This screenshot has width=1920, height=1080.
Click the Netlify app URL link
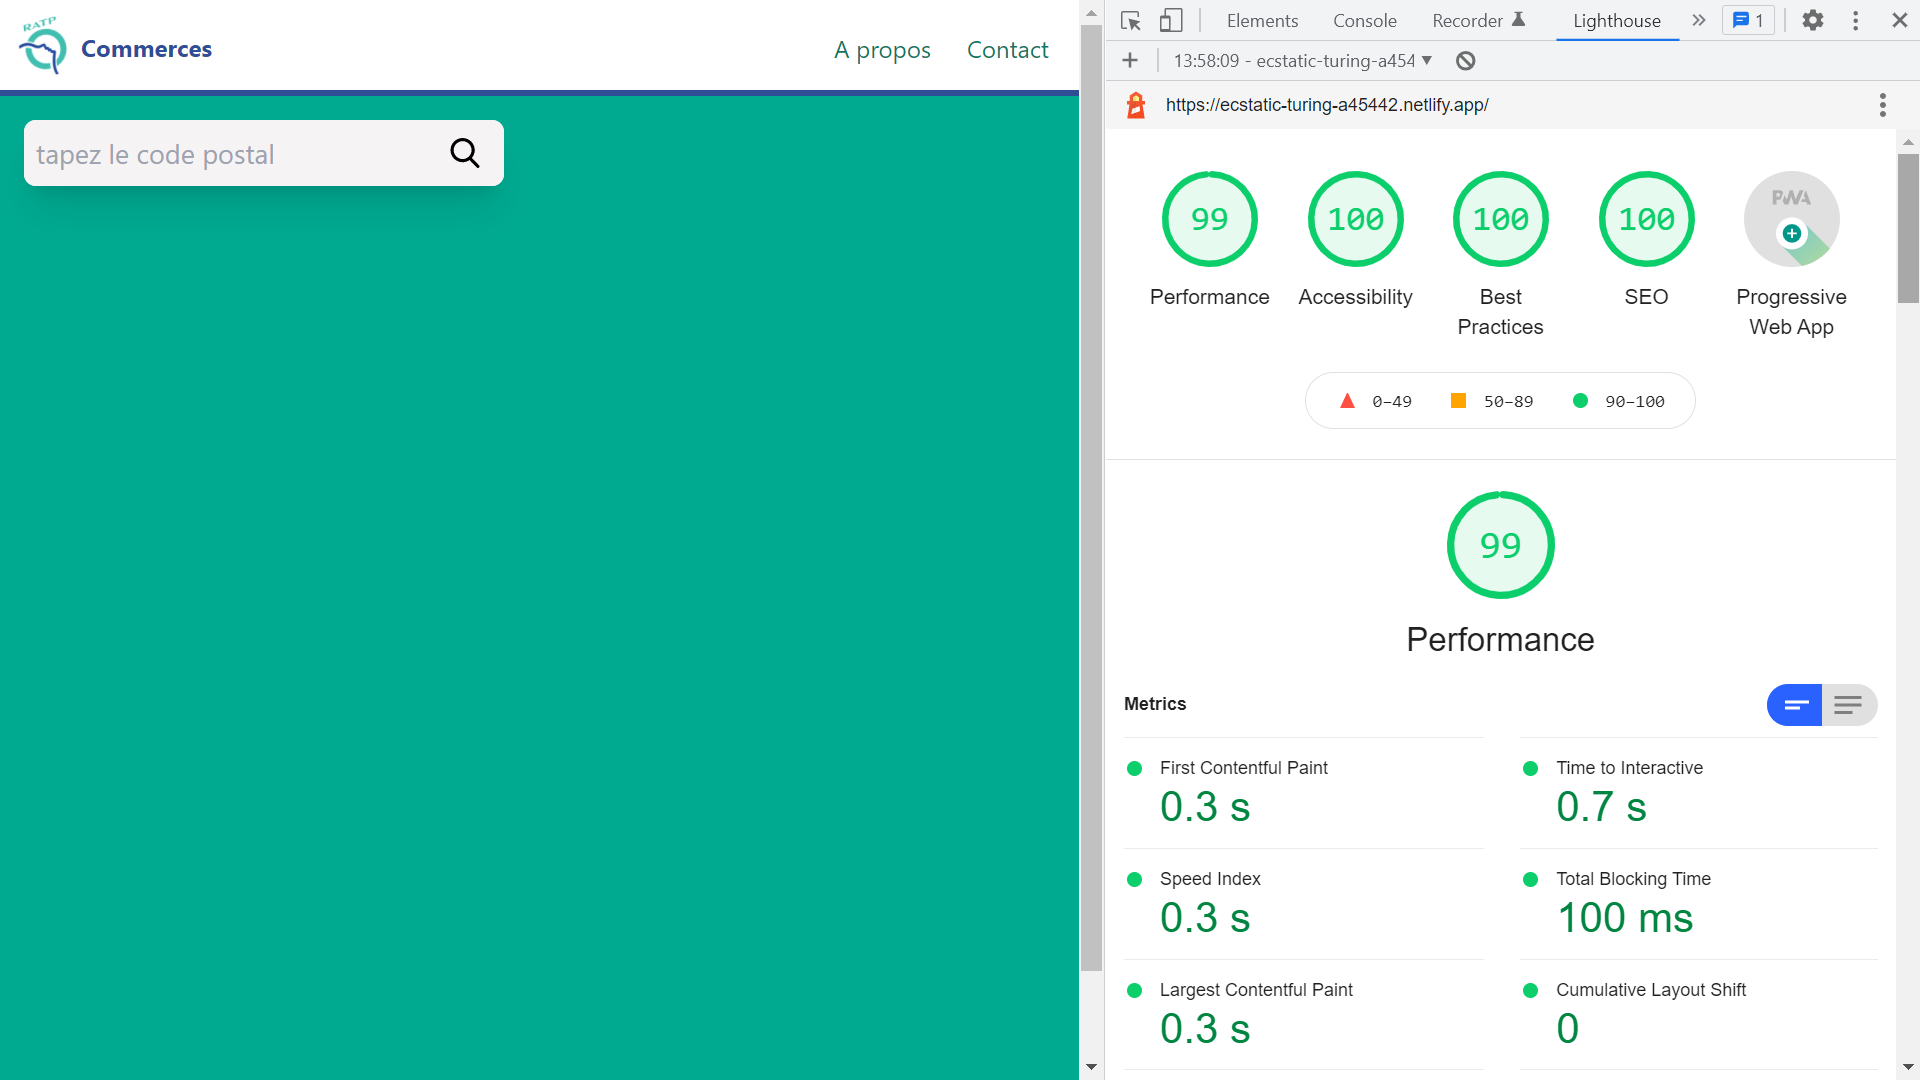1327,105
